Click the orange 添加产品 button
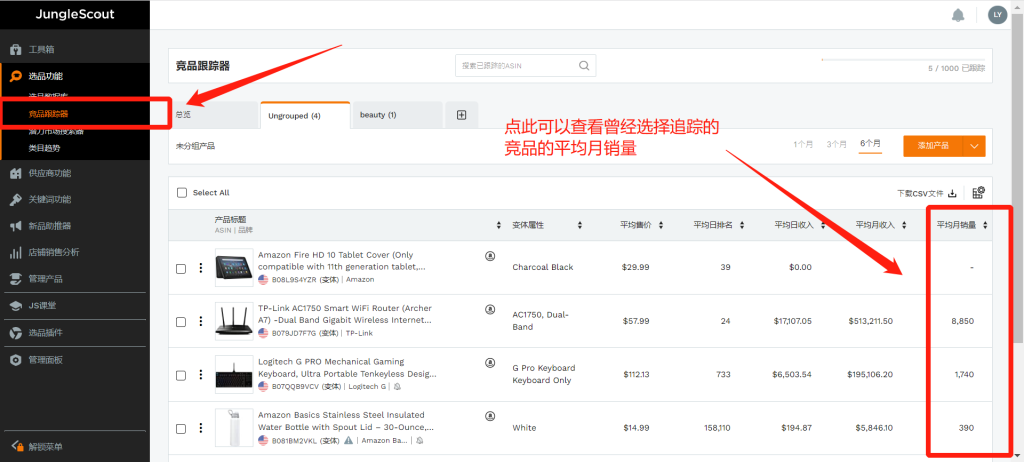The height and width of the screenshot is (462, 1024). [x=933, y=146]
